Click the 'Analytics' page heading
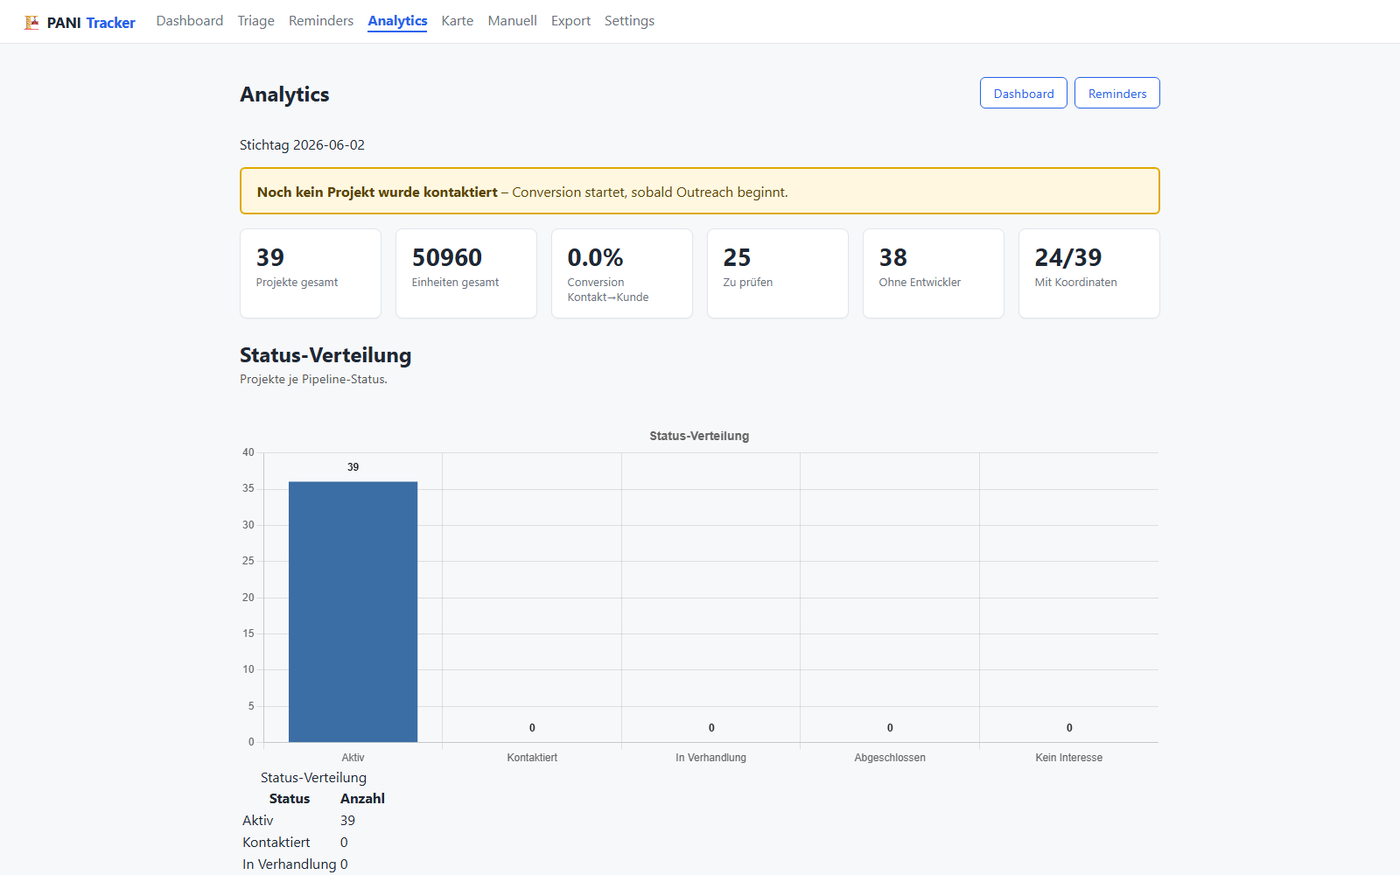The height and width of the screenshot is (875, 1400). pyautogui.click(x=285, y=94)
